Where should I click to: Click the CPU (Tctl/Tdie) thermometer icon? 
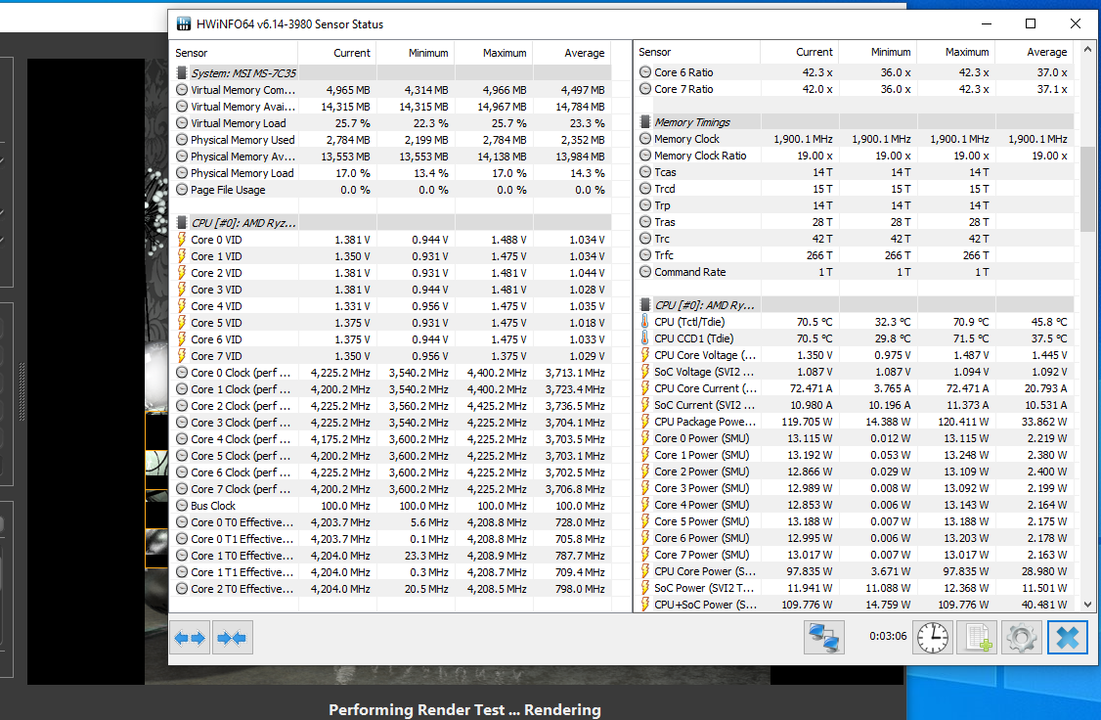point(645,322)
